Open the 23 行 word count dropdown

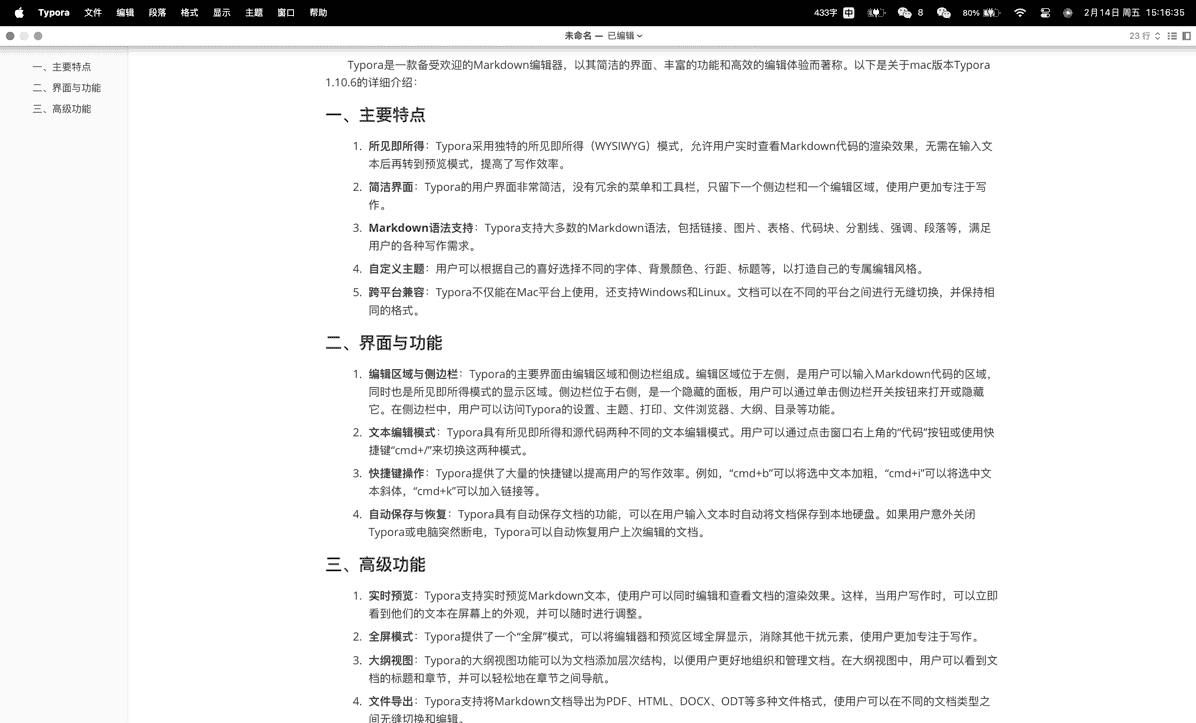tap(1143, 36)
